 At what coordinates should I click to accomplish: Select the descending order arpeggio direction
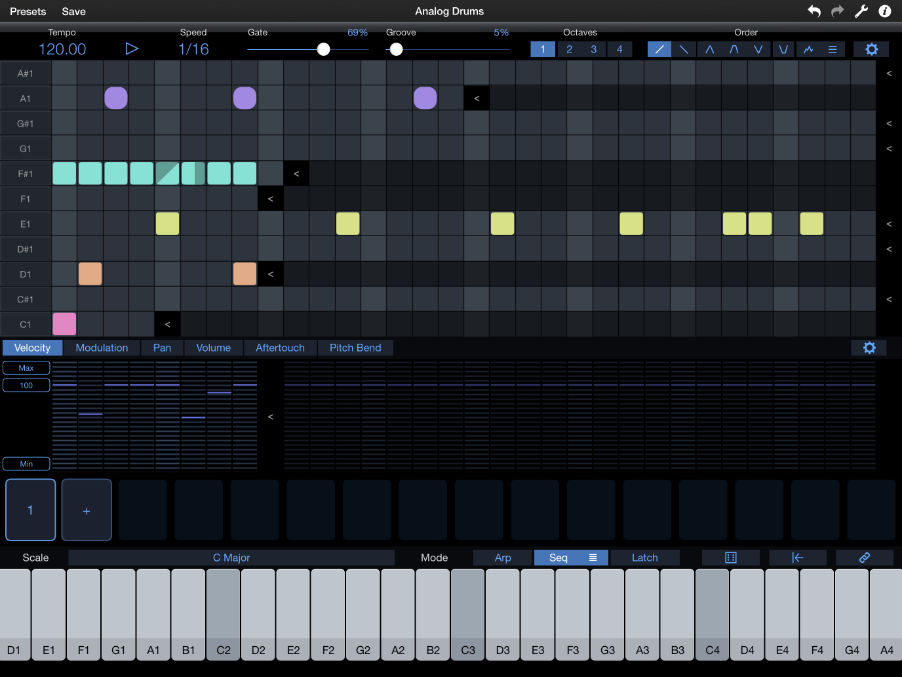[684, 48]
